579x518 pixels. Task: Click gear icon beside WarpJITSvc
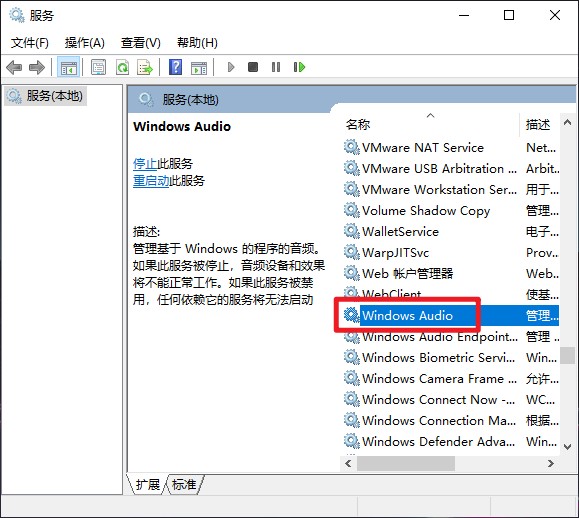351,253
